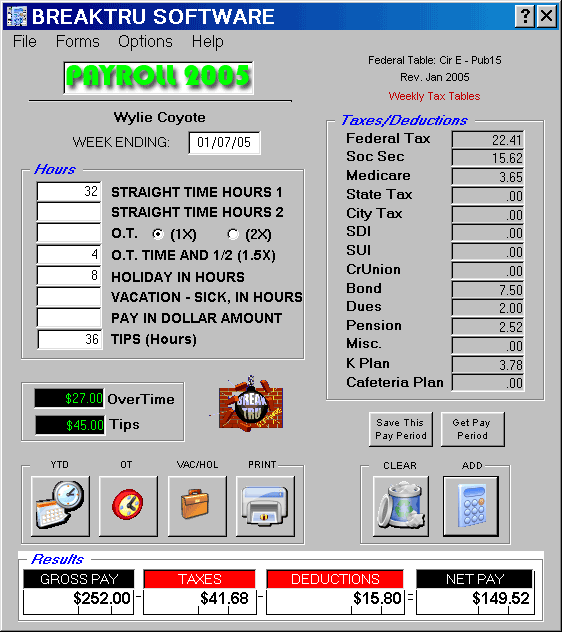
Task: Open the Forms menu
Action: (77, 42)
